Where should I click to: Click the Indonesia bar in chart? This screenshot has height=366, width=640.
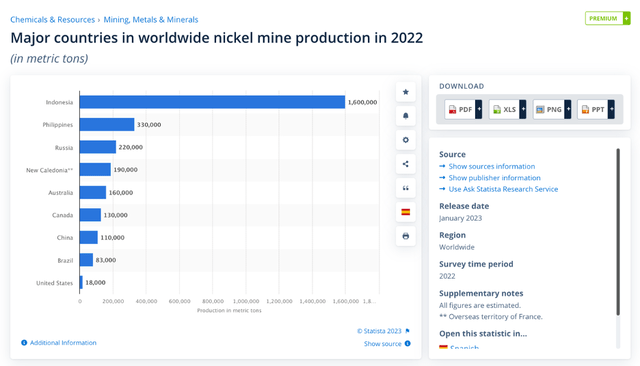tap(212, 102)
